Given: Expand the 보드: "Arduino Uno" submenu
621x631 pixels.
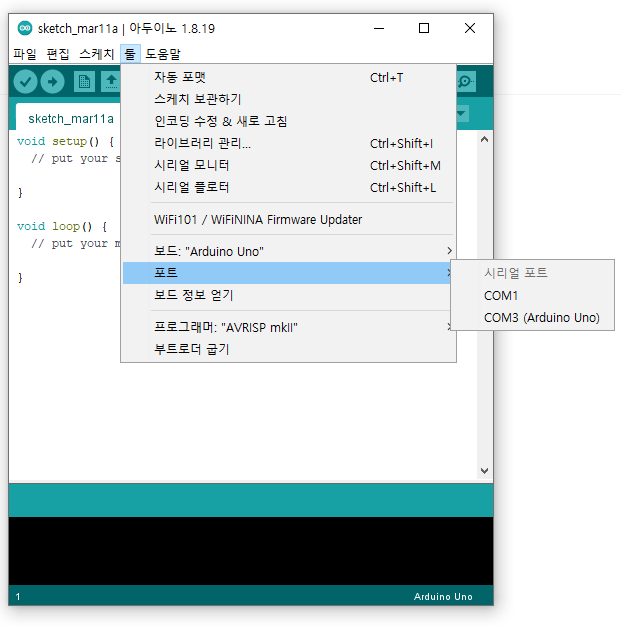Looking at the screenshot, I should pos(289,251).
